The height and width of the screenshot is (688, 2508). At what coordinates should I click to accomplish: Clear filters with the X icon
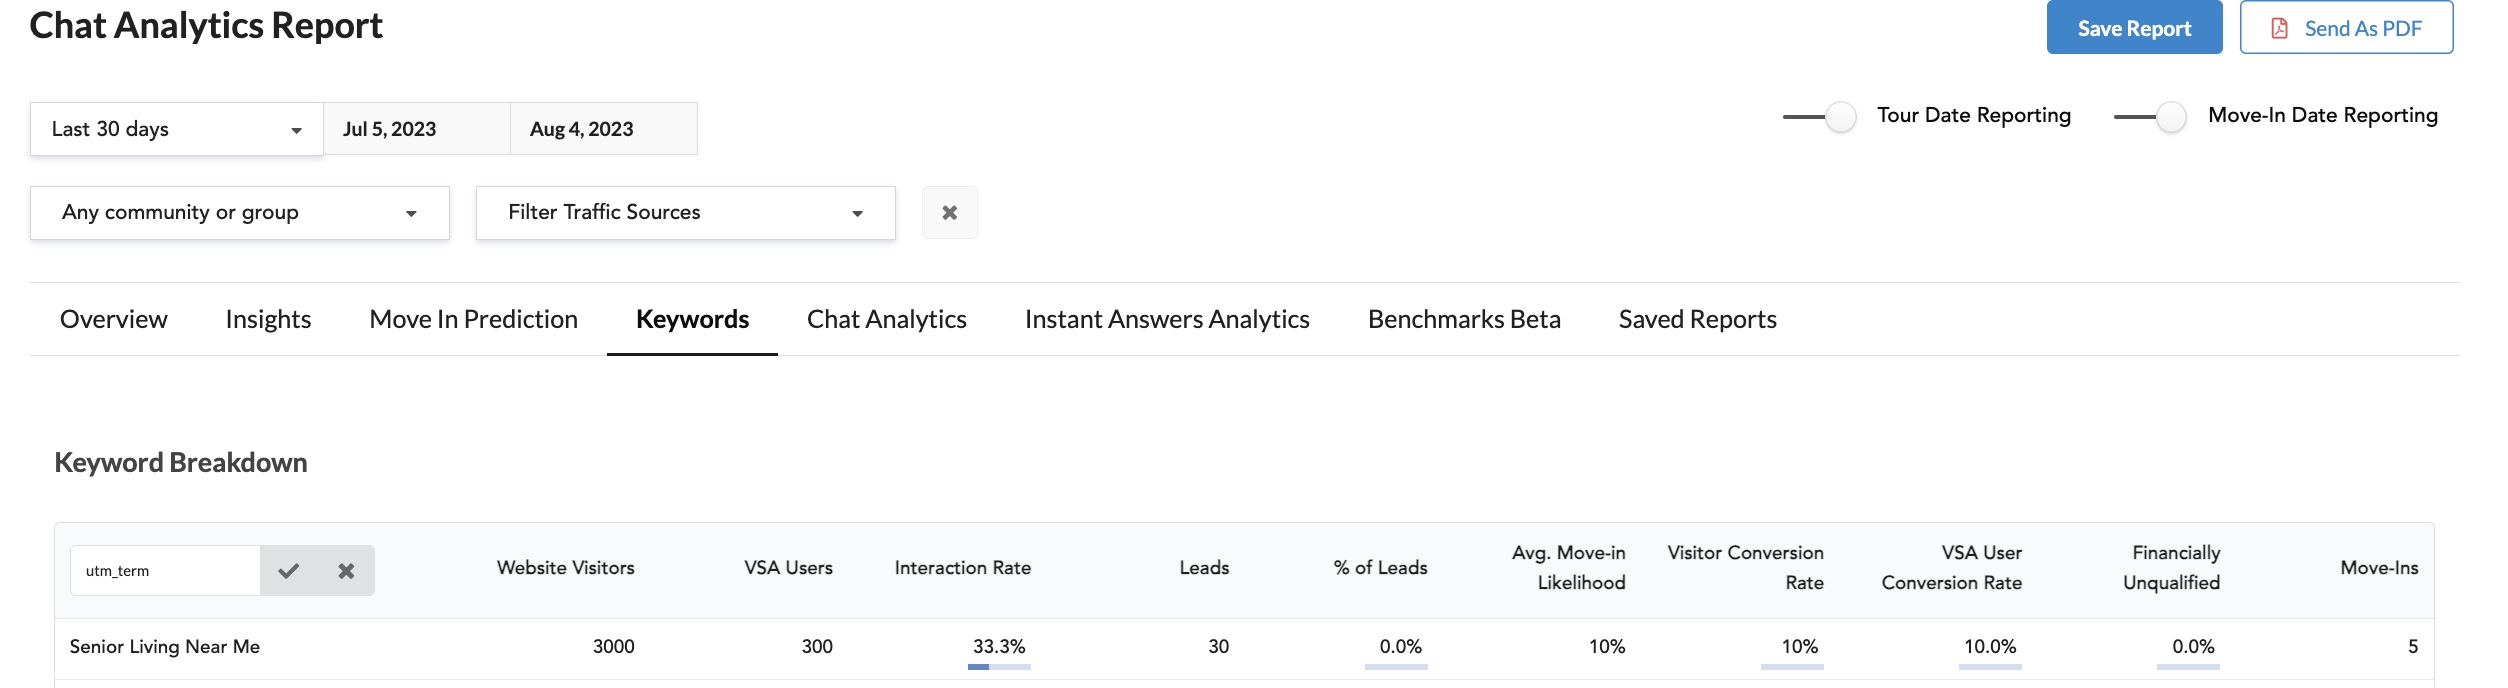coord(949,212)
